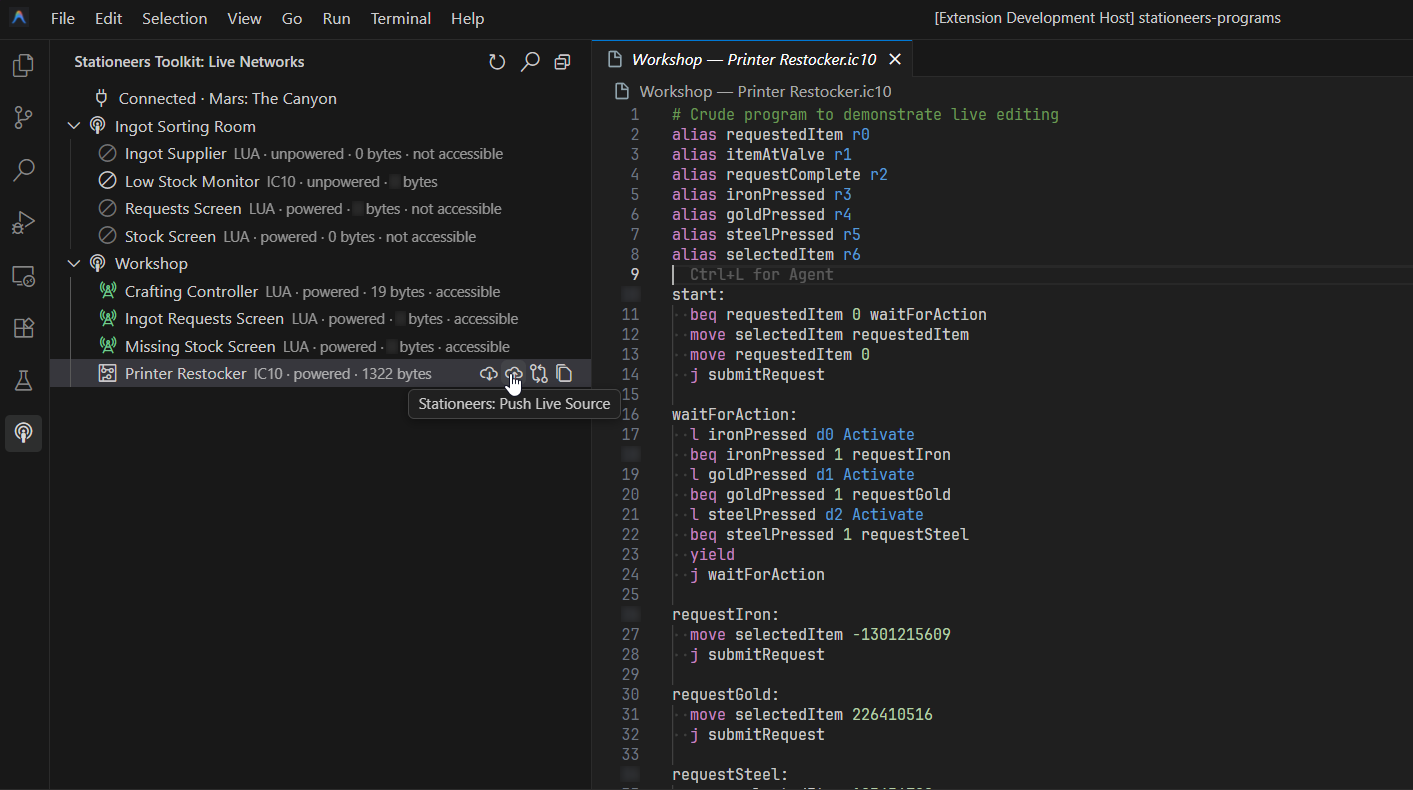The height and width of the screenshot is (790, 1413).
Task: Click the 'requestGold:' label in the code
Action: coord(725,694)
